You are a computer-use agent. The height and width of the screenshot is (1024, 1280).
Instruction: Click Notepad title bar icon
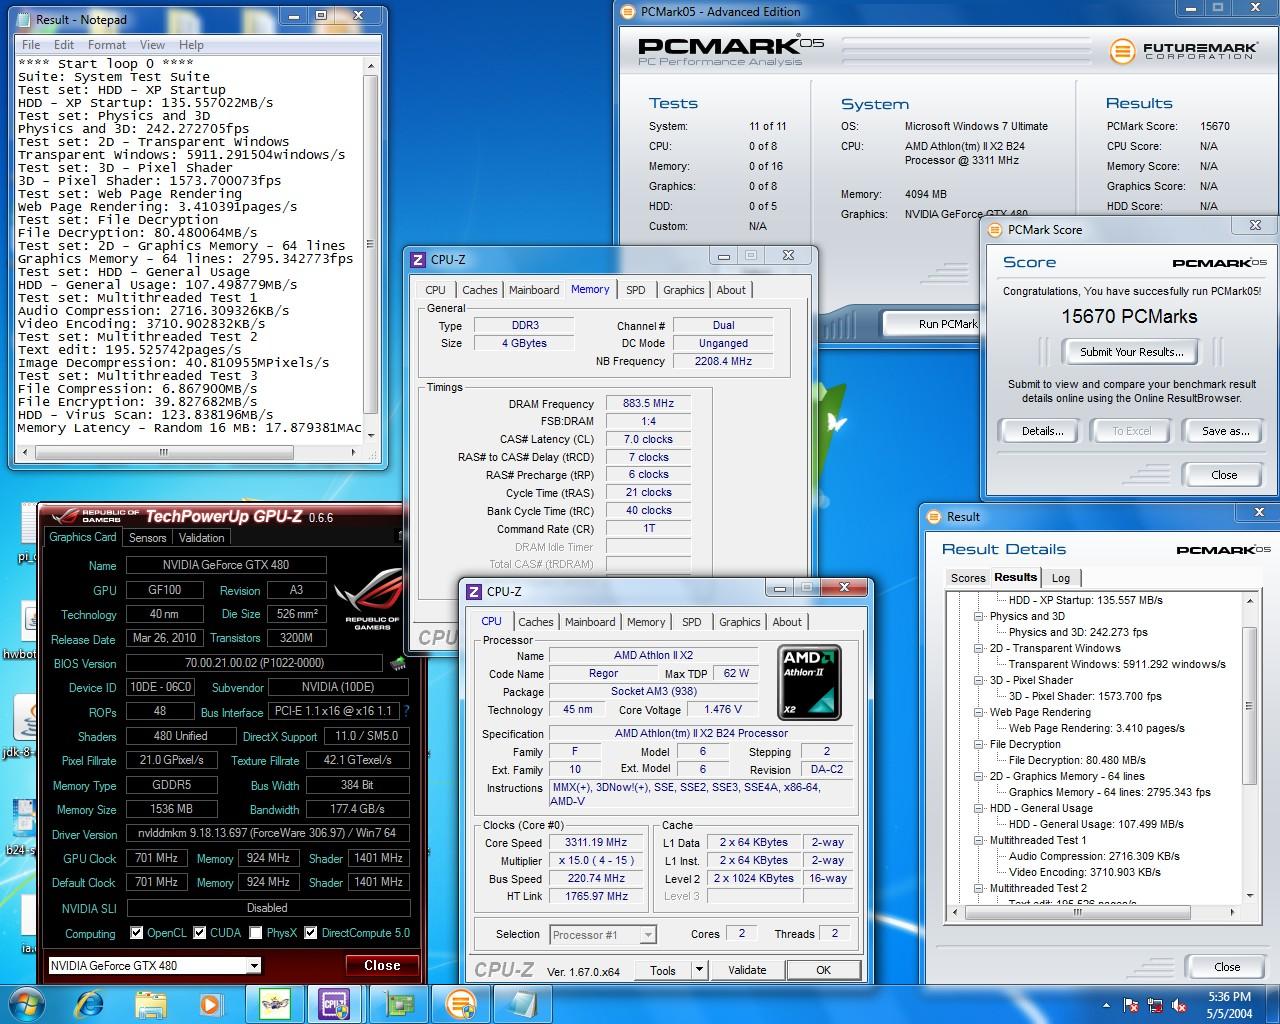pos(24,19)
